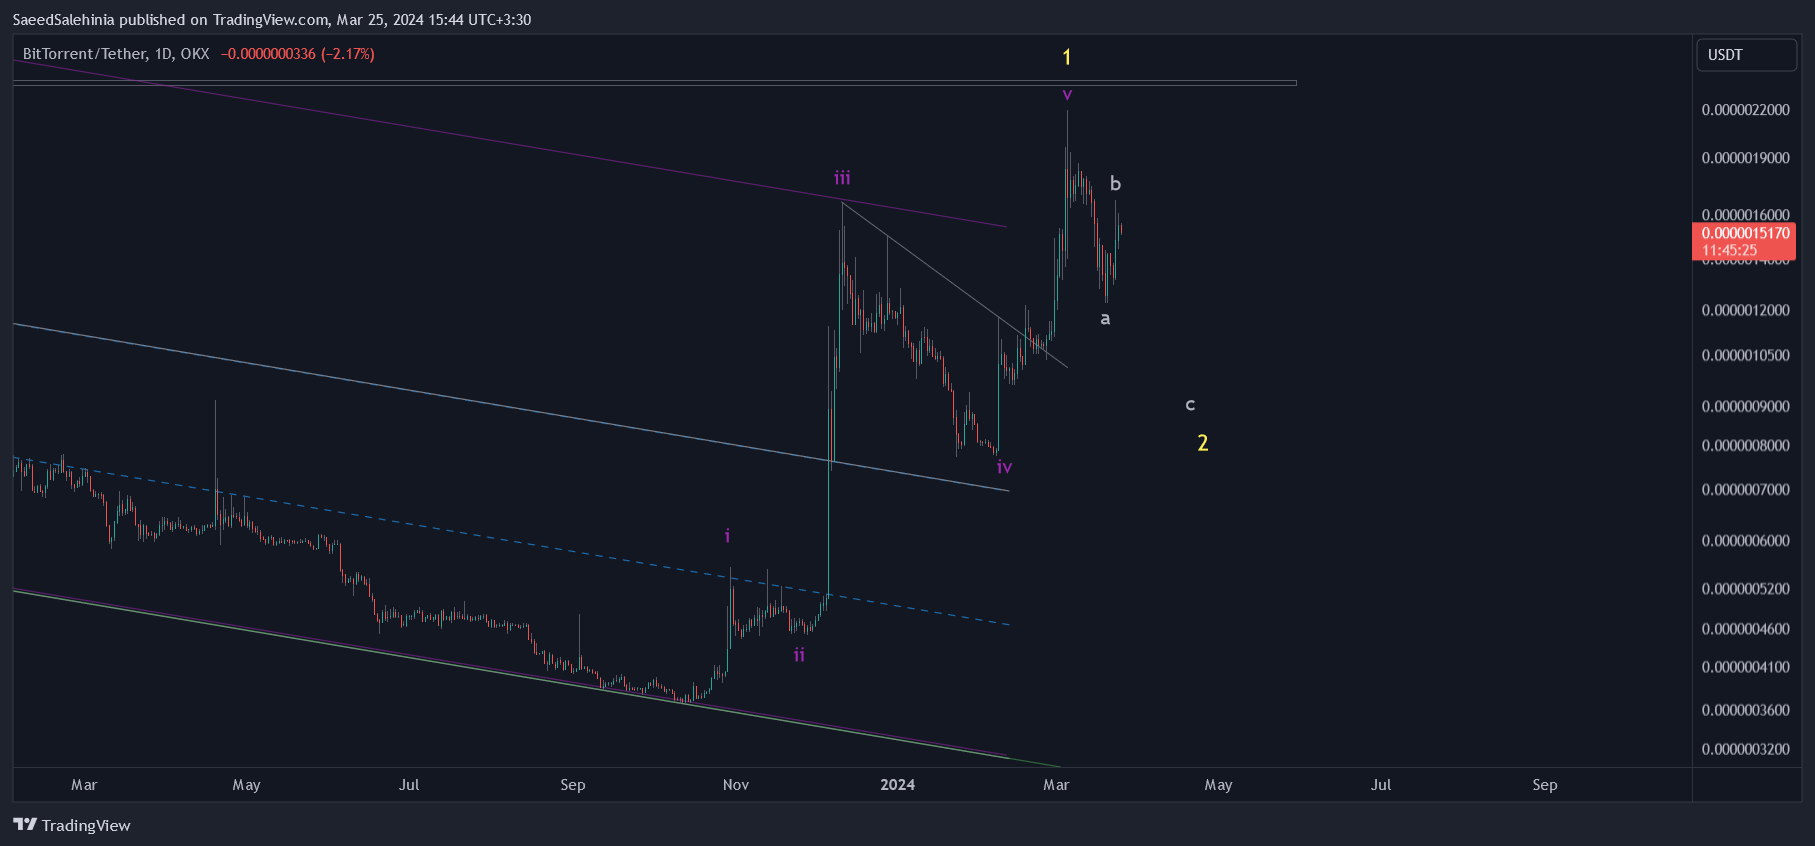Click the corrective wave label b

(1116, 184)
